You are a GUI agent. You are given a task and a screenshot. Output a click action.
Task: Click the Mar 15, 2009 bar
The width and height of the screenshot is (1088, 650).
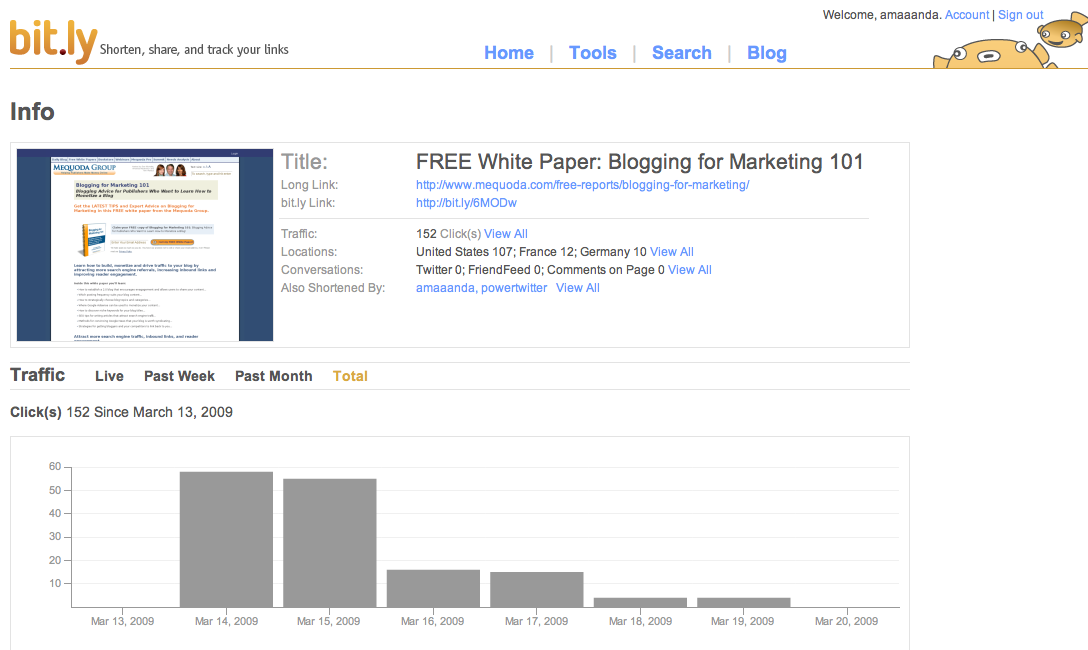(330, 543)
